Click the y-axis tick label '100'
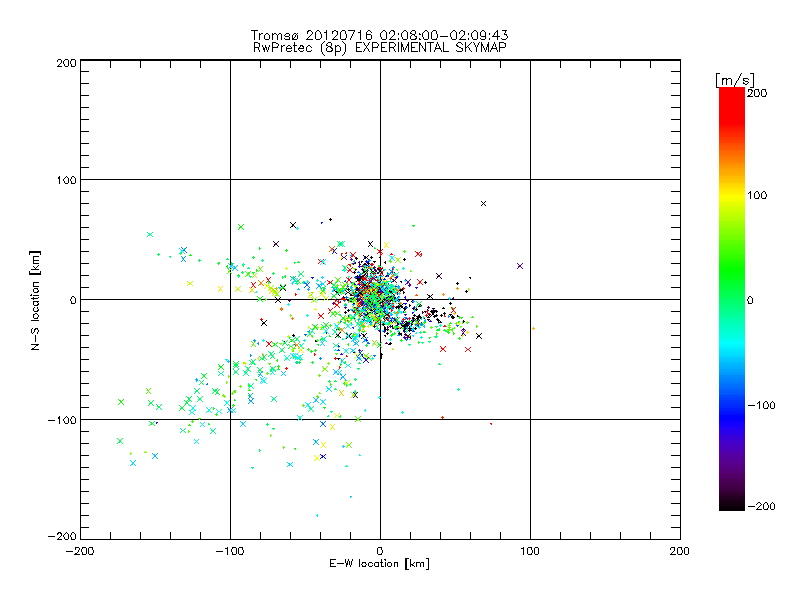Viewport: 800px width, 600px height. pyautogui.click(x=66, y=180)
